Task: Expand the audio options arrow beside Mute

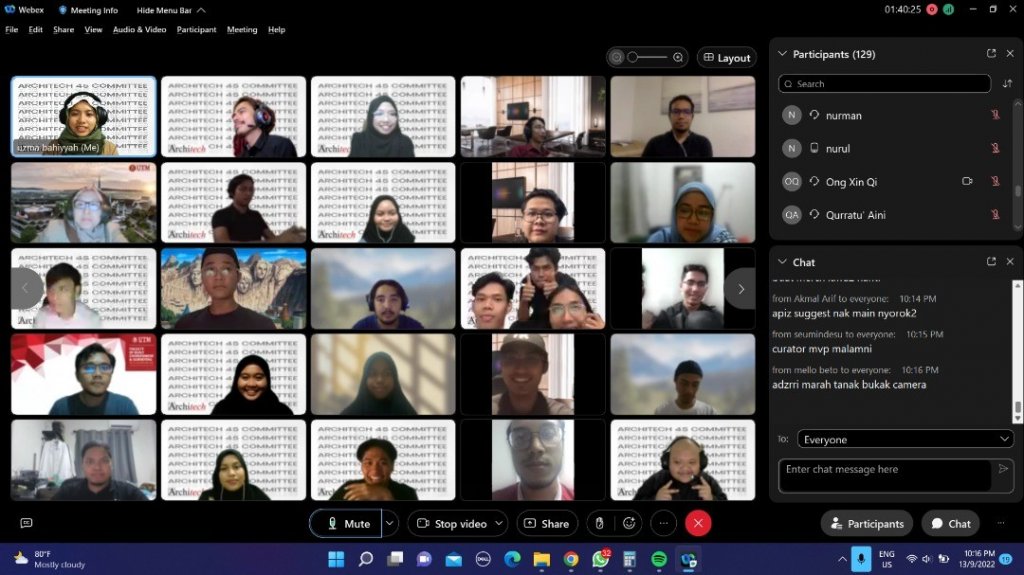Action: coord(390,523)
